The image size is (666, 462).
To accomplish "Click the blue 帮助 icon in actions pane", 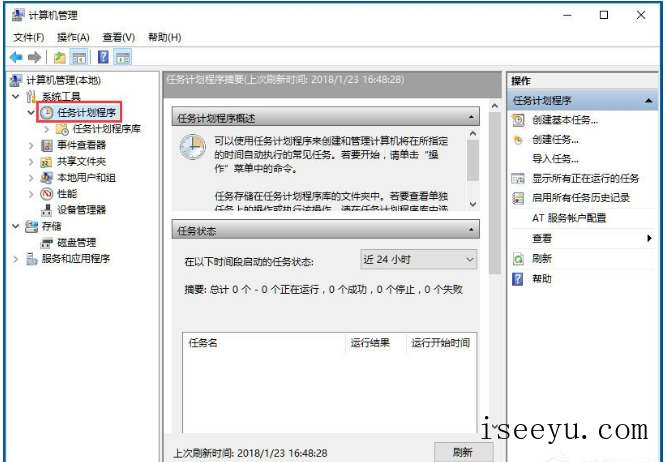I will 518,279.
